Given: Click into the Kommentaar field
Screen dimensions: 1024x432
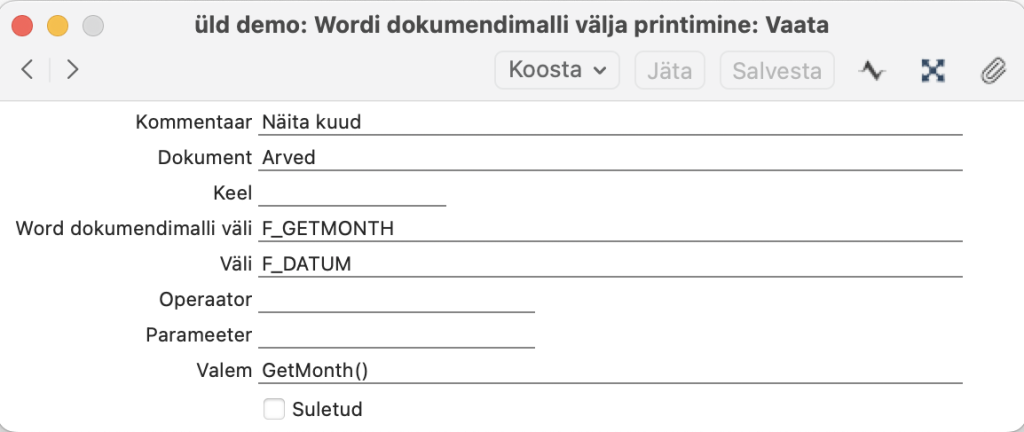Looking at the screenshot, I should coord(610,122).
